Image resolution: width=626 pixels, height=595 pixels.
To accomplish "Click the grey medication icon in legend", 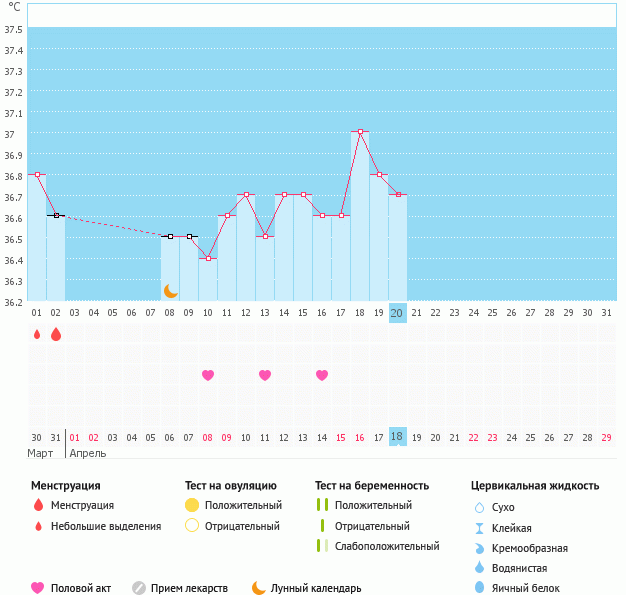I will (139, 588).
